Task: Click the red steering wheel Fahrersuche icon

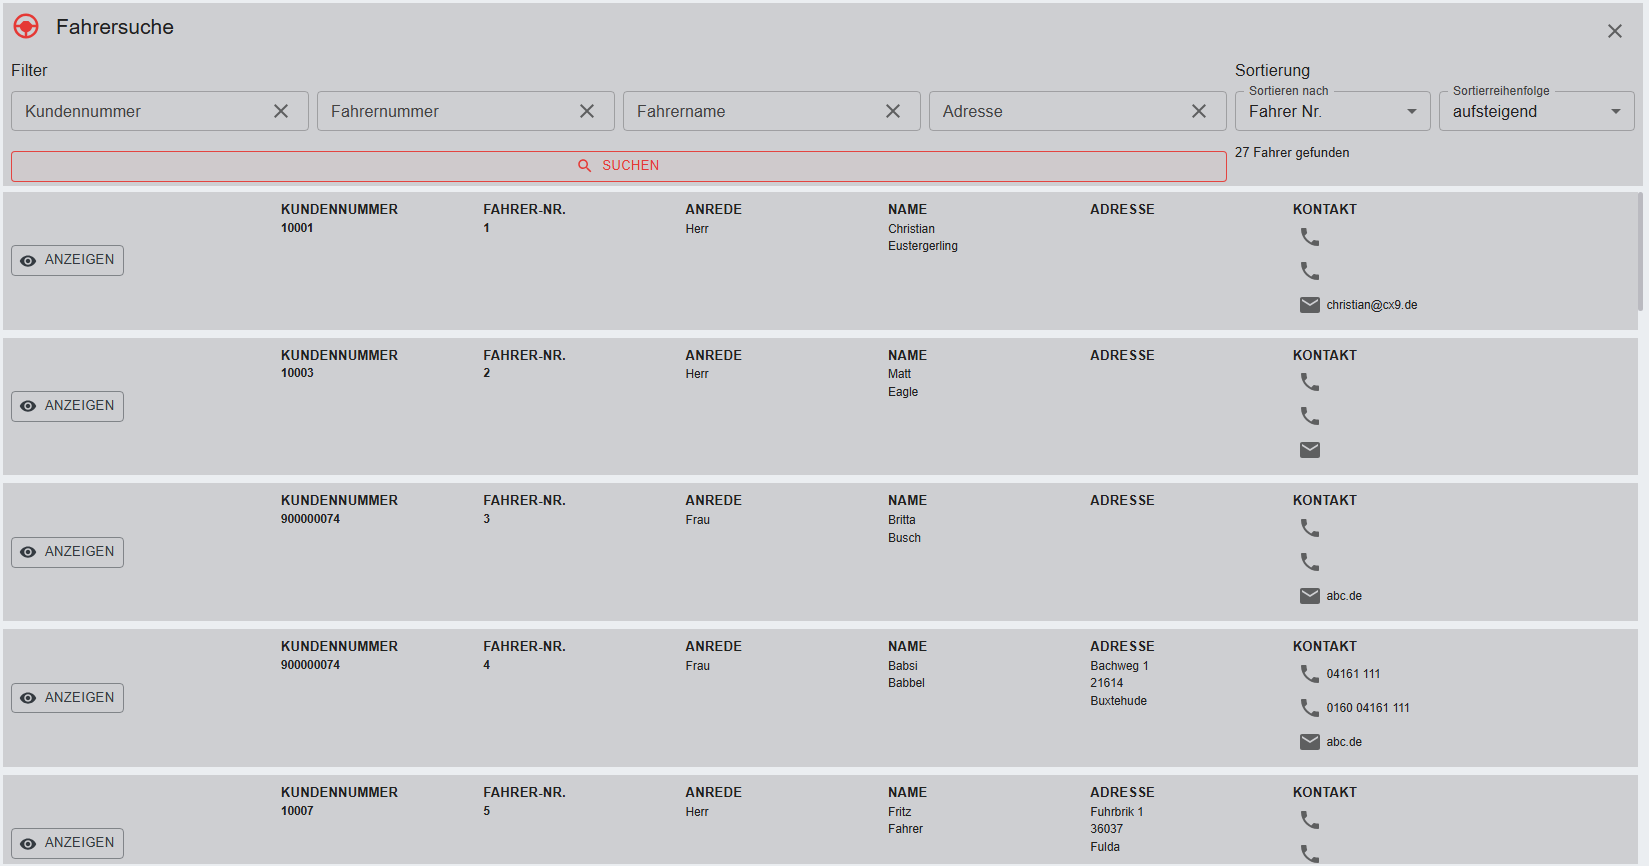Action: pos(26,27)
